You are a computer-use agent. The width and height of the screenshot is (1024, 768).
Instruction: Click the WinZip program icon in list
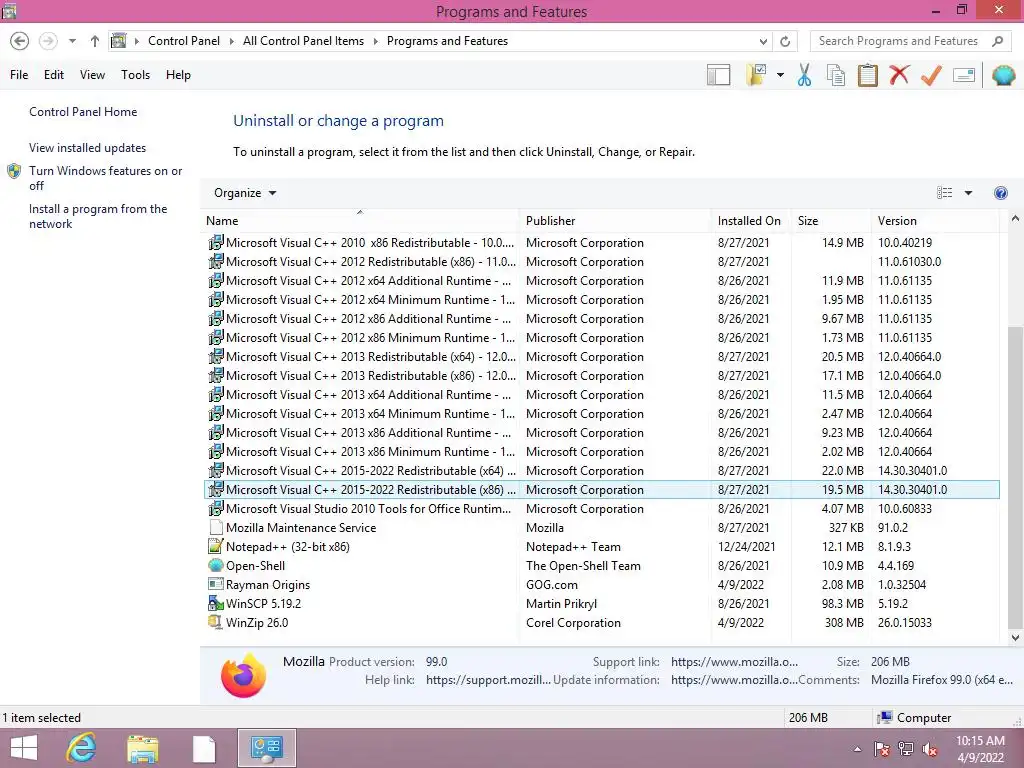click(x=216, y=622)
